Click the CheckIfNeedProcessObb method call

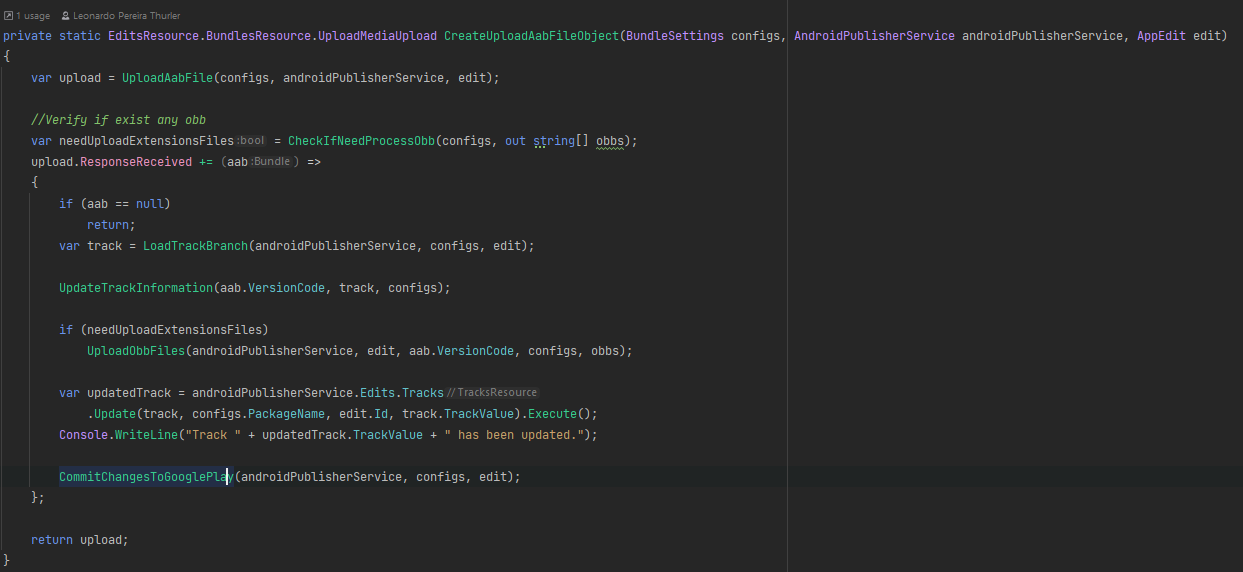(361, 141)
